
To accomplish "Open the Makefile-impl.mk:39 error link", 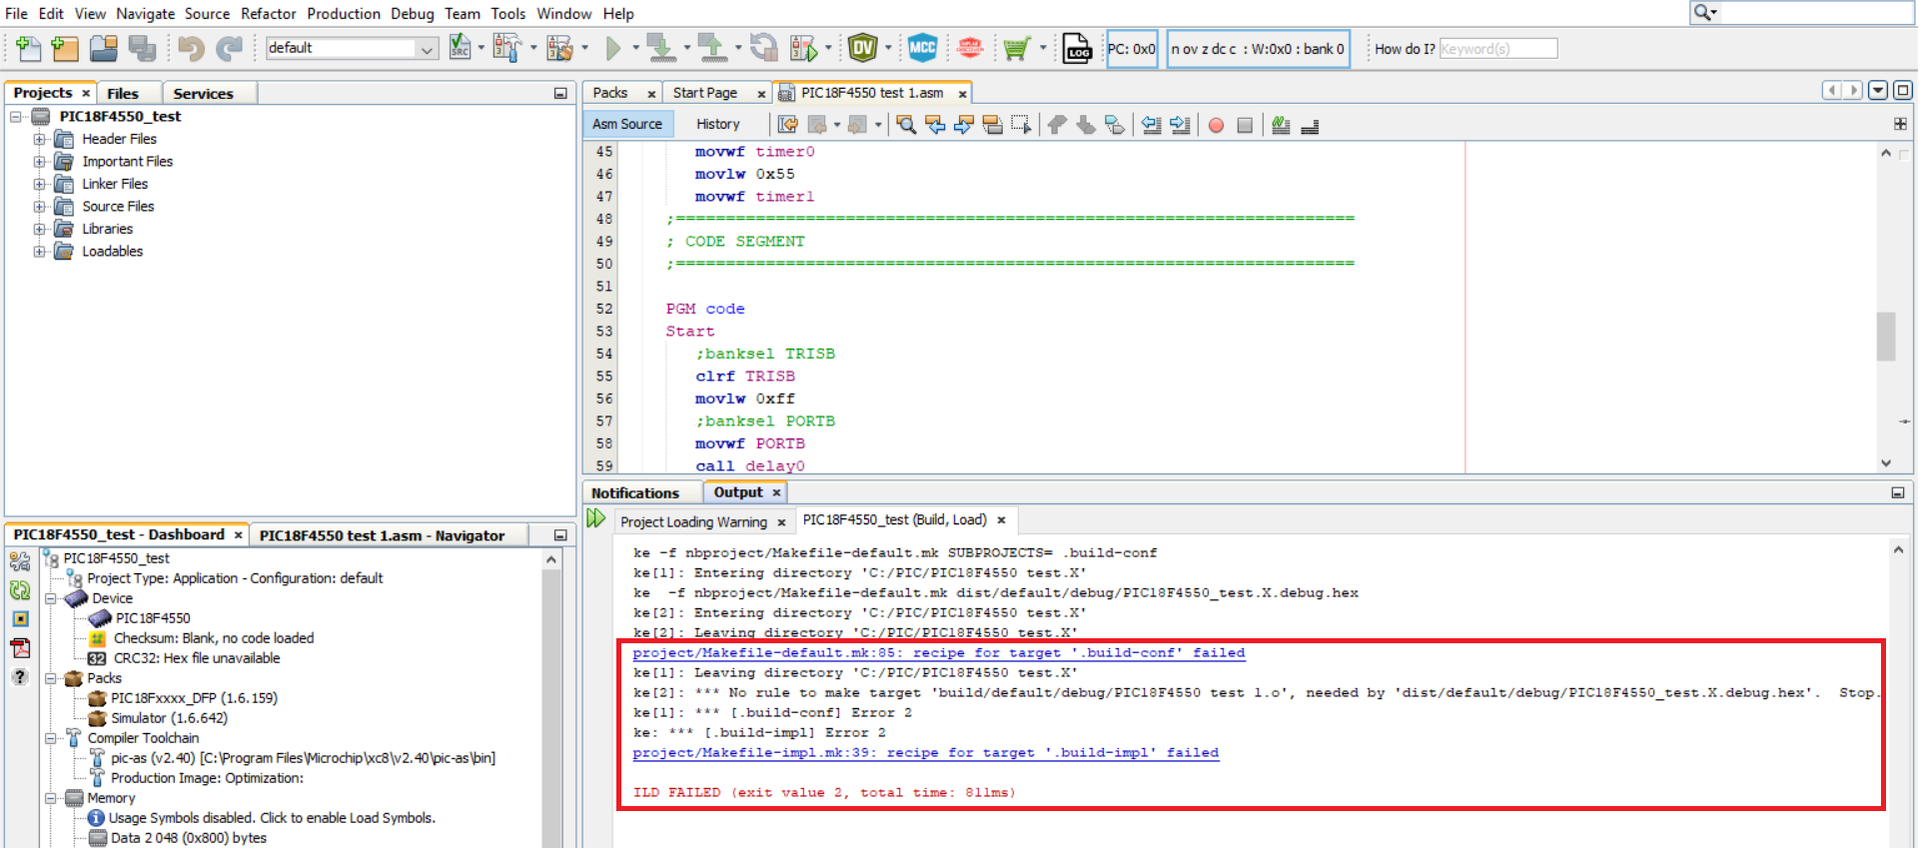I will point(926,753).
